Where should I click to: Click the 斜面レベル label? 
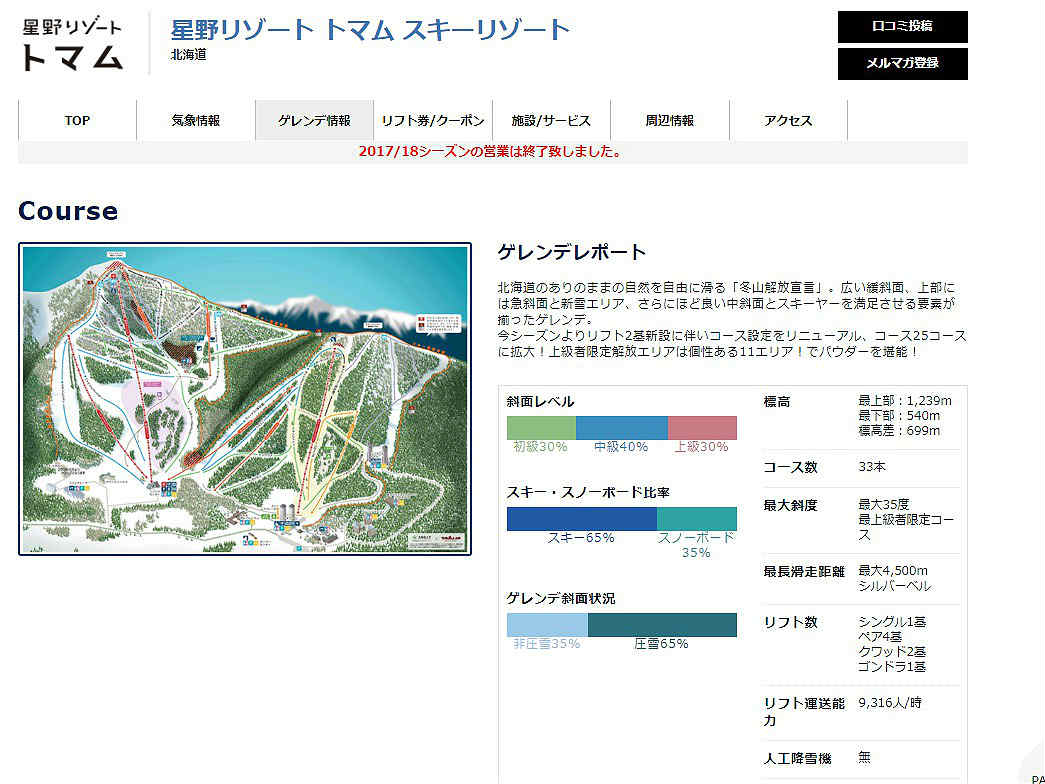click(540, 401)
